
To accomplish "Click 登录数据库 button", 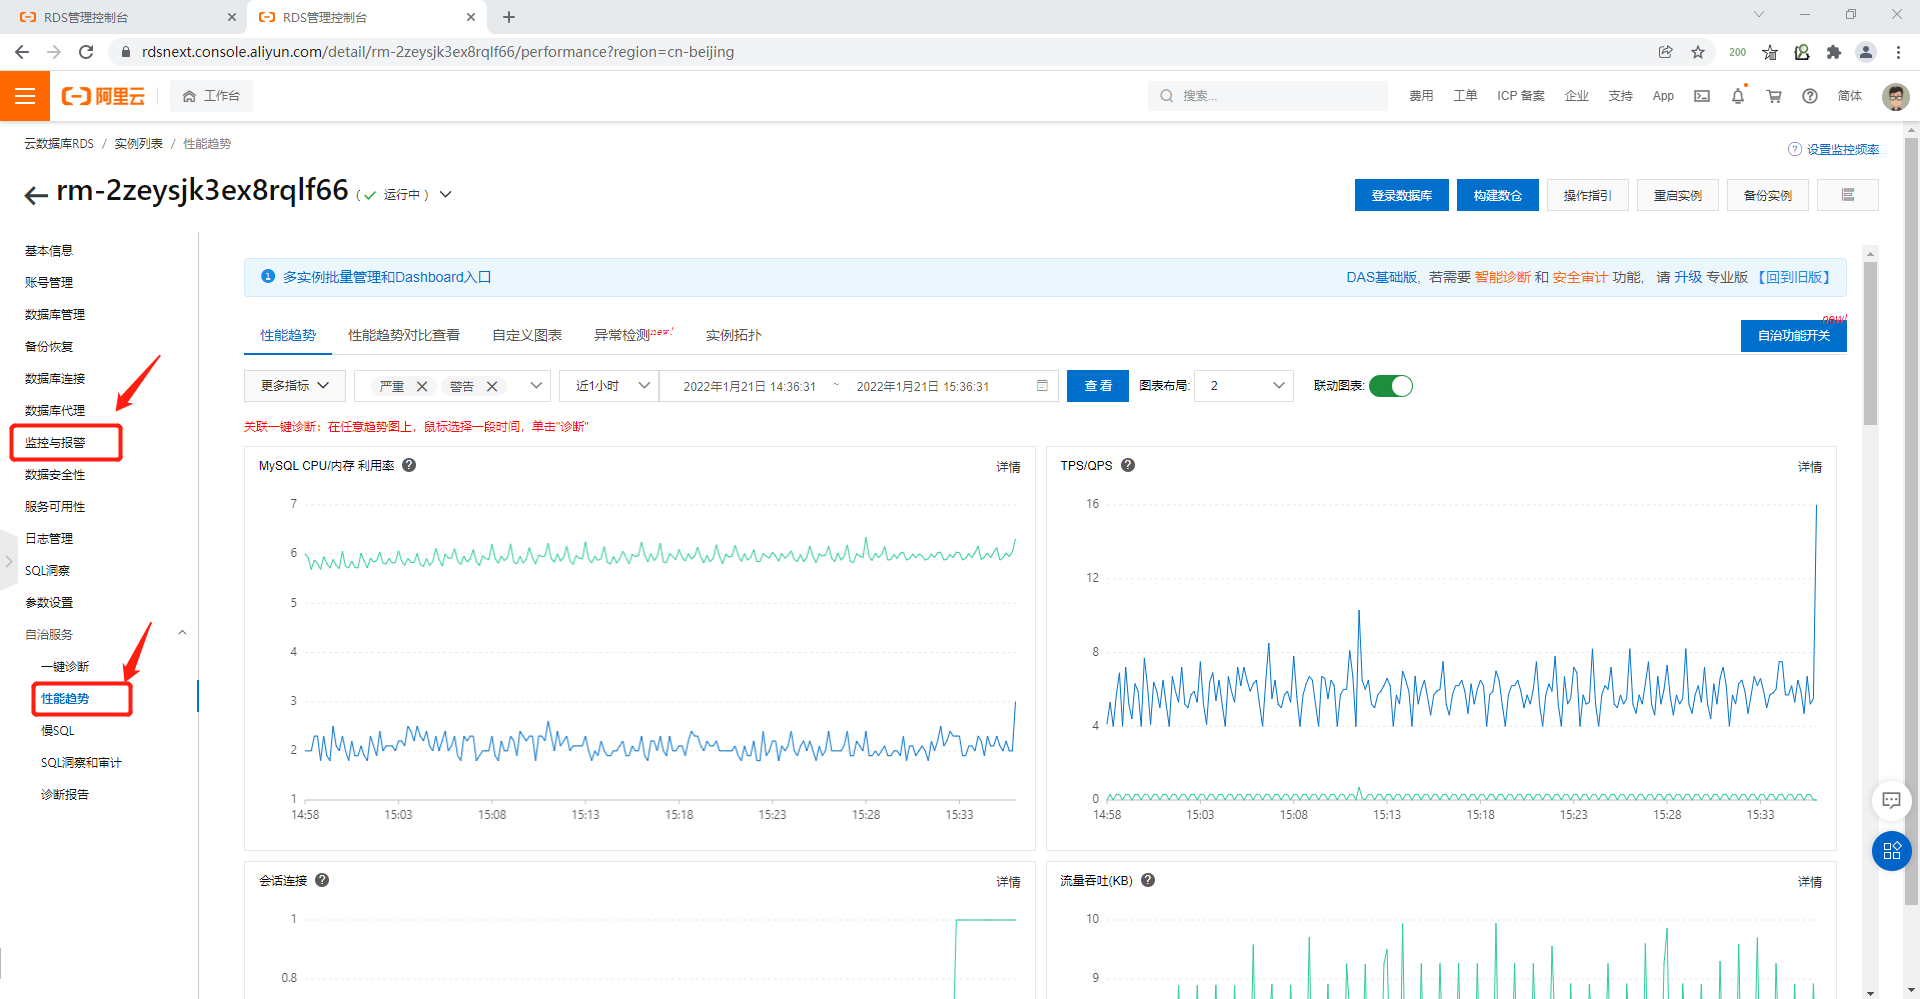I will (1401, 195).
